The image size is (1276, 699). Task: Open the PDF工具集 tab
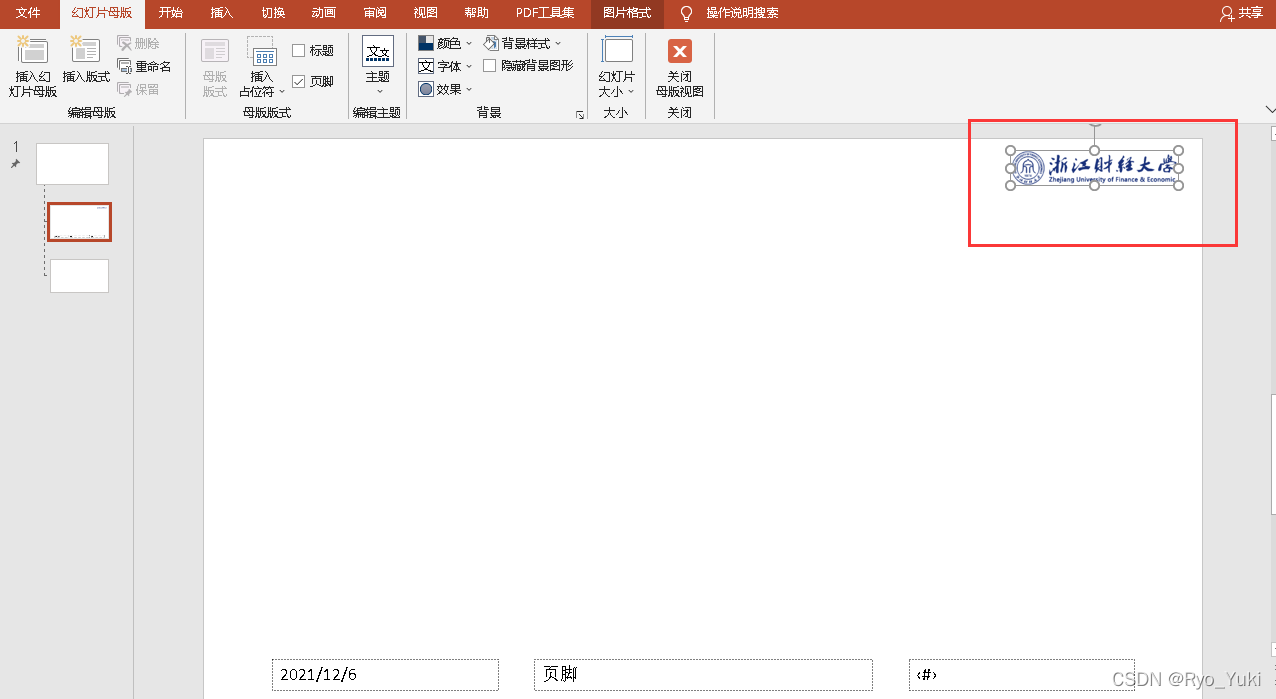(x=545, y=13)
